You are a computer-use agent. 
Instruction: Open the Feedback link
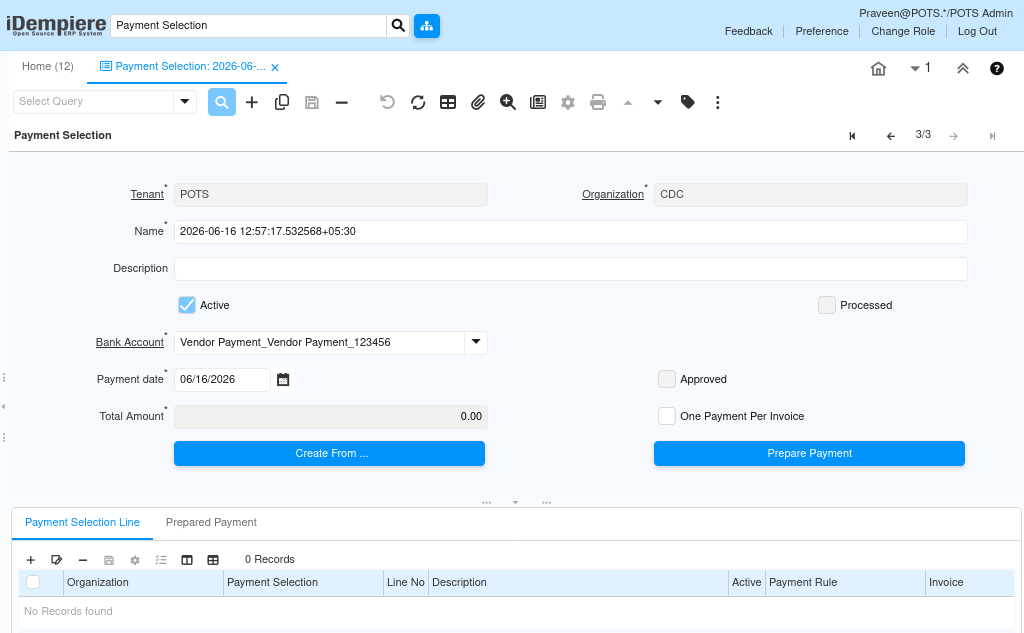(x=748, y=31)
